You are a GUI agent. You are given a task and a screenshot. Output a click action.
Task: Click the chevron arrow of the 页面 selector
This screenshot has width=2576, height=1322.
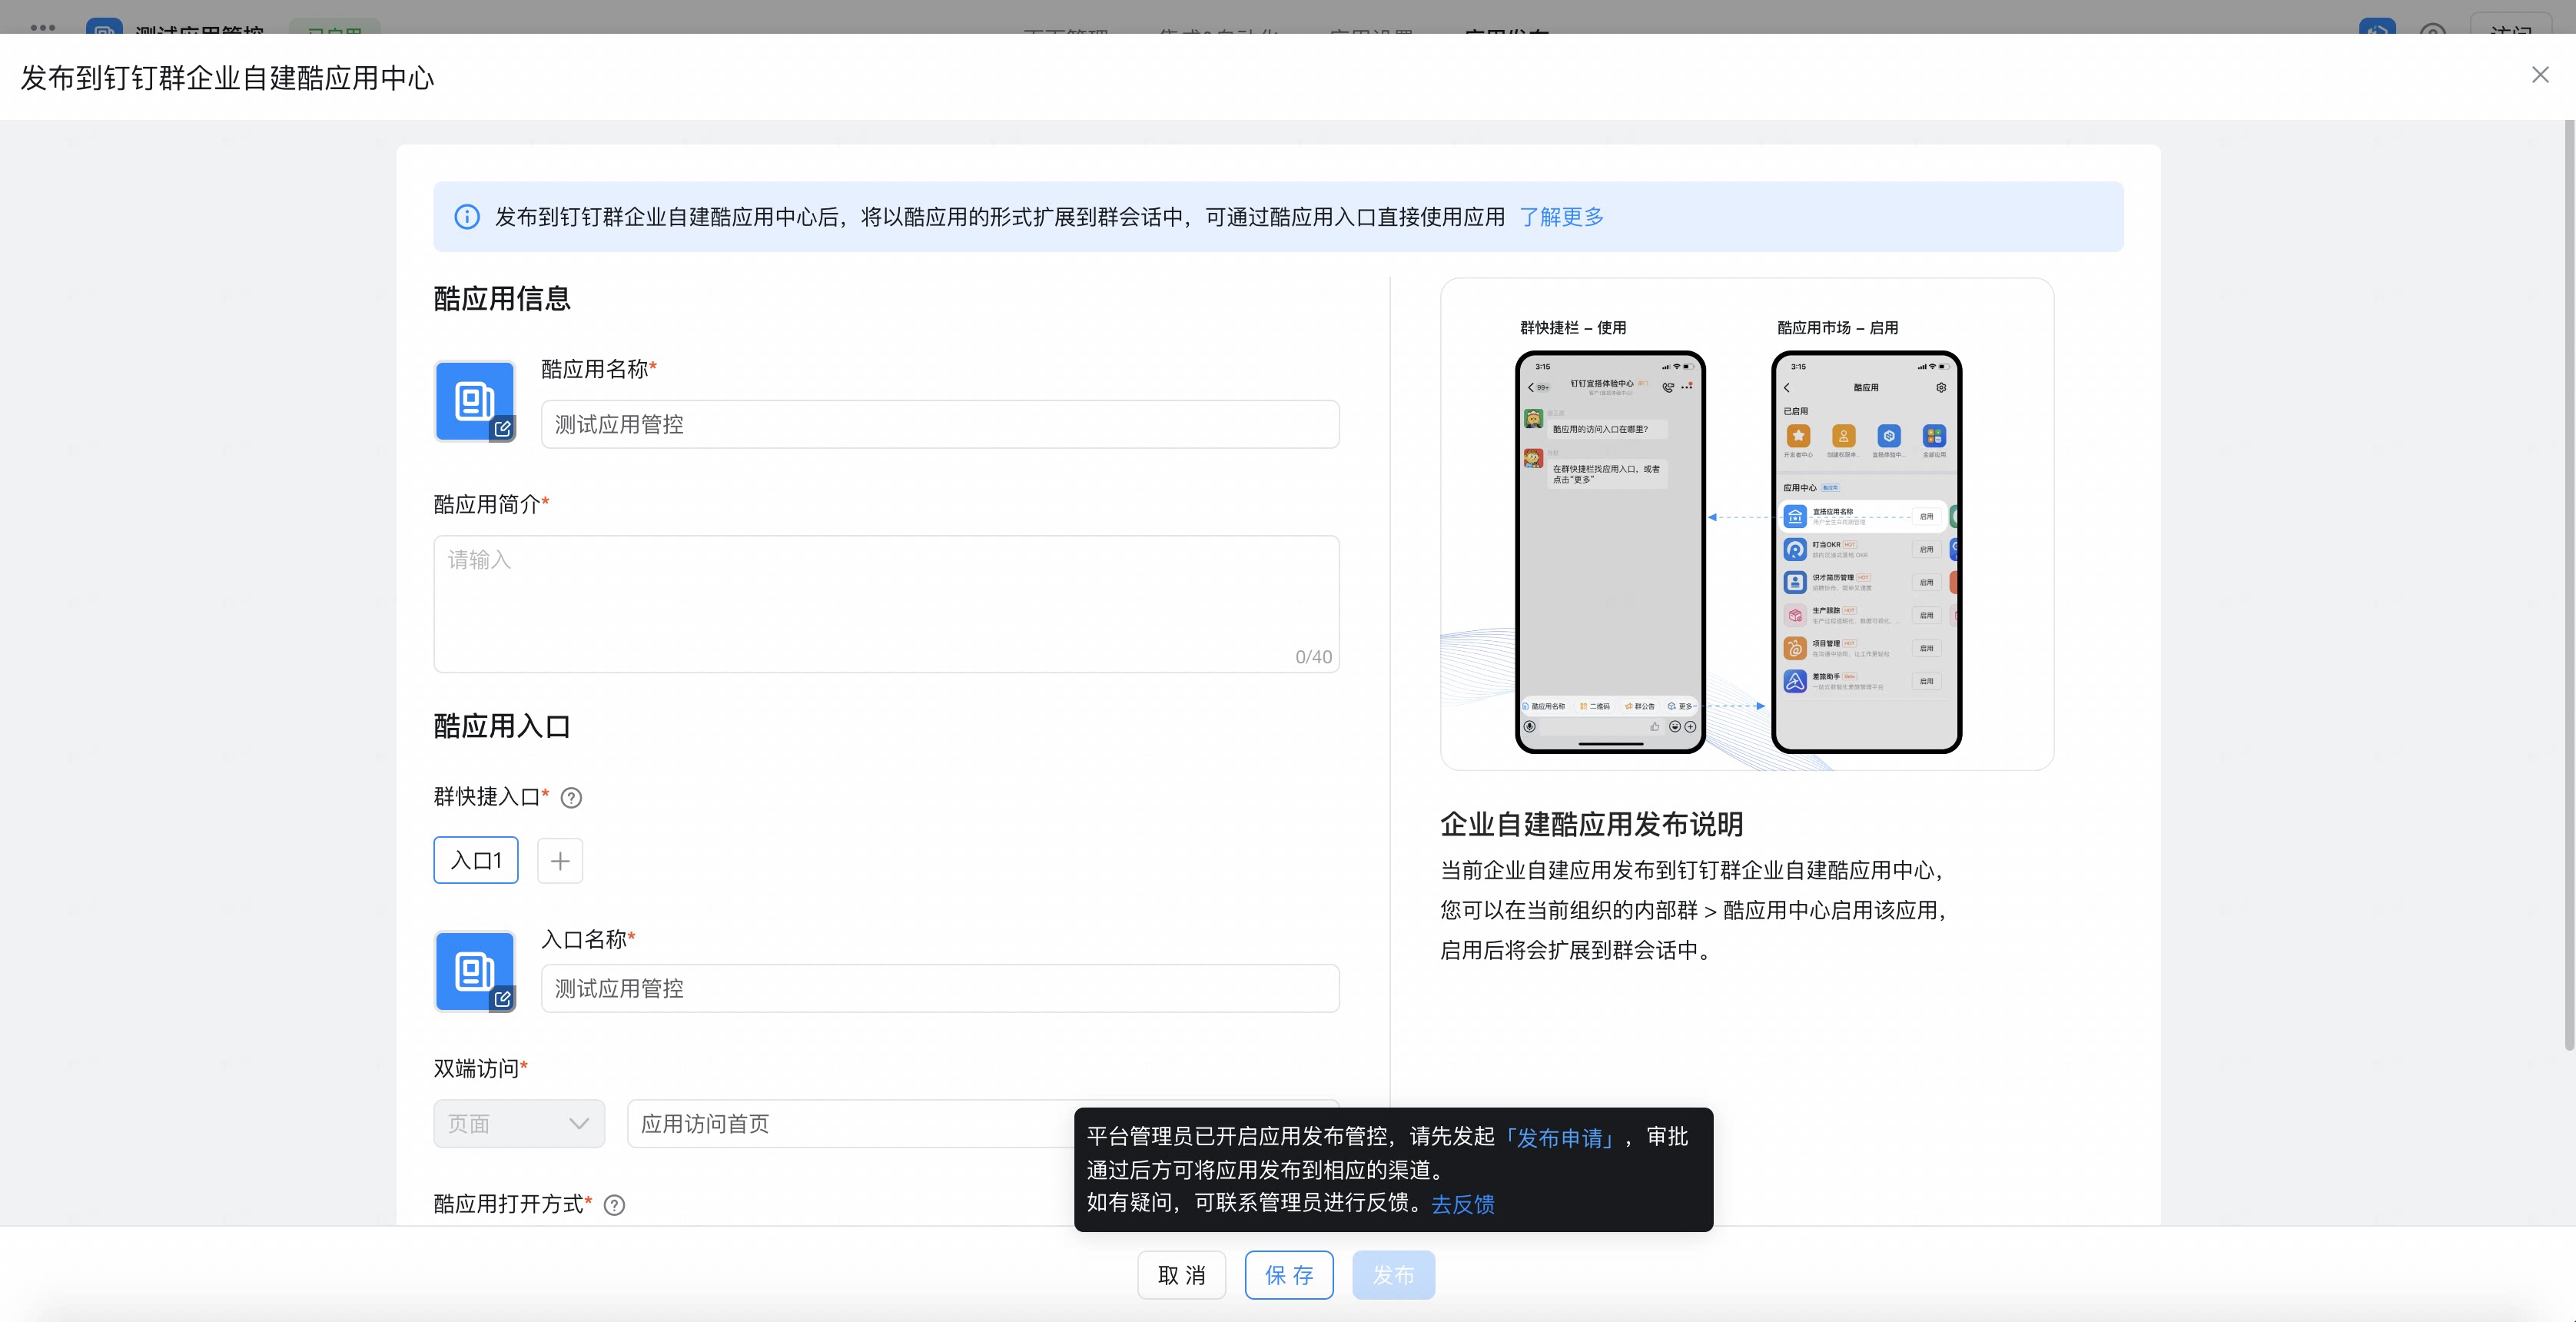click(579, 1124)
